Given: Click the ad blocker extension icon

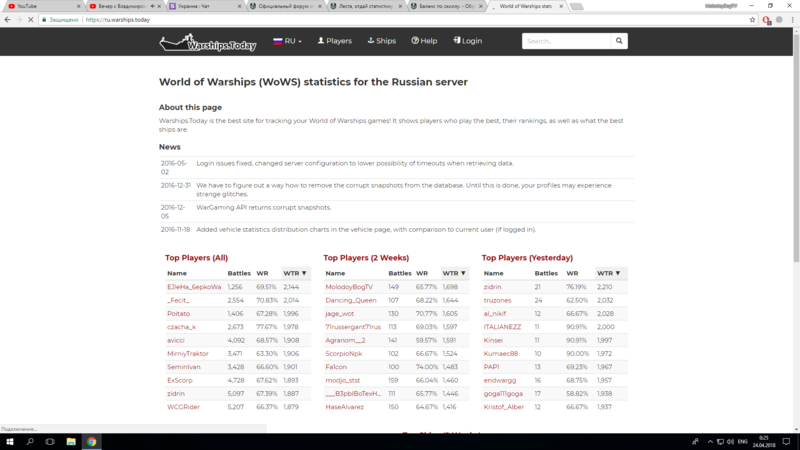Looking at the screenshot, I should coord(766,20).
